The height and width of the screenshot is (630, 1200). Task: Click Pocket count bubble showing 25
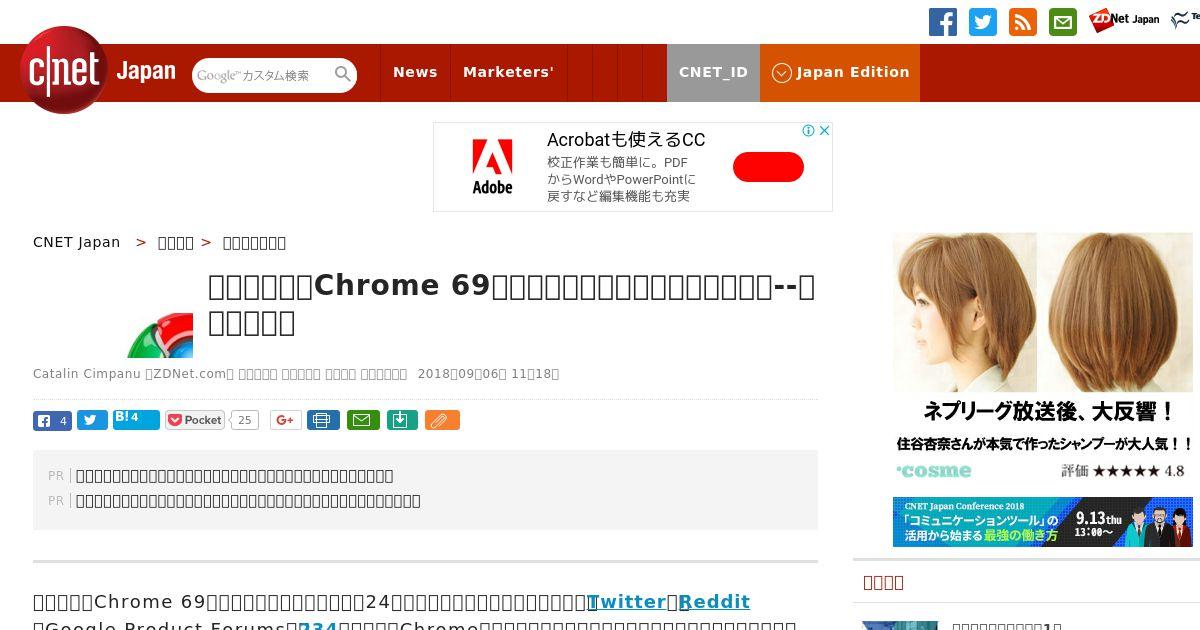pos(244,421)
